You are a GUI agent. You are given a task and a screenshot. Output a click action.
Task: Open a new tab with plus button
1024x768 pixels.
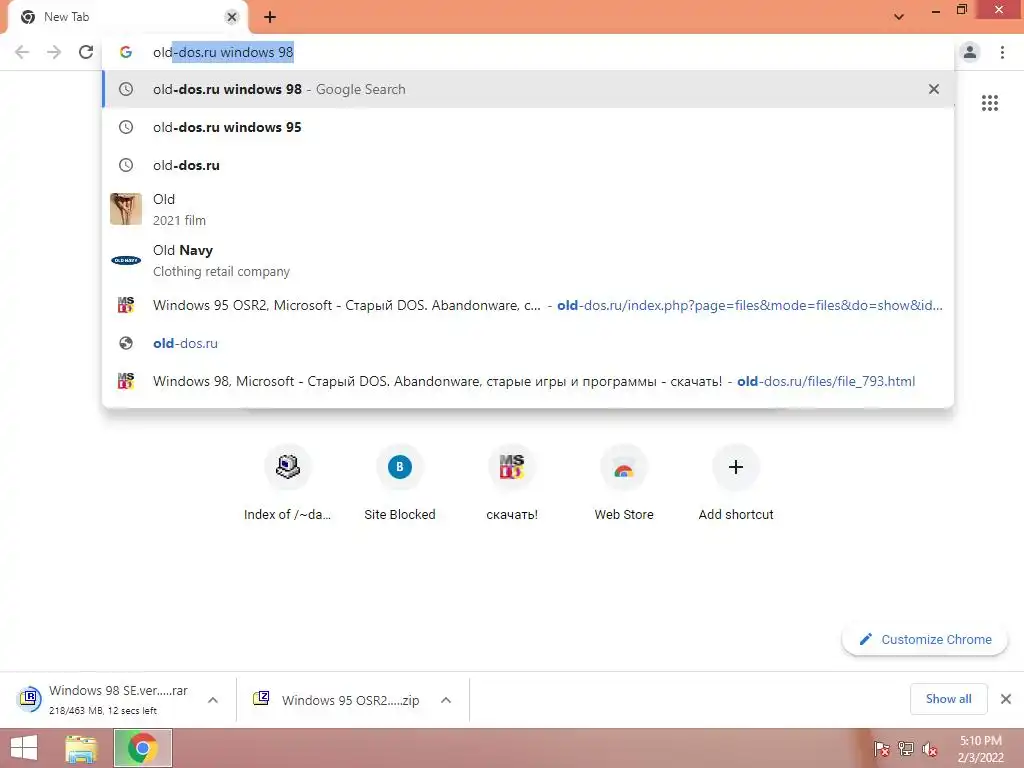(270, 17)
